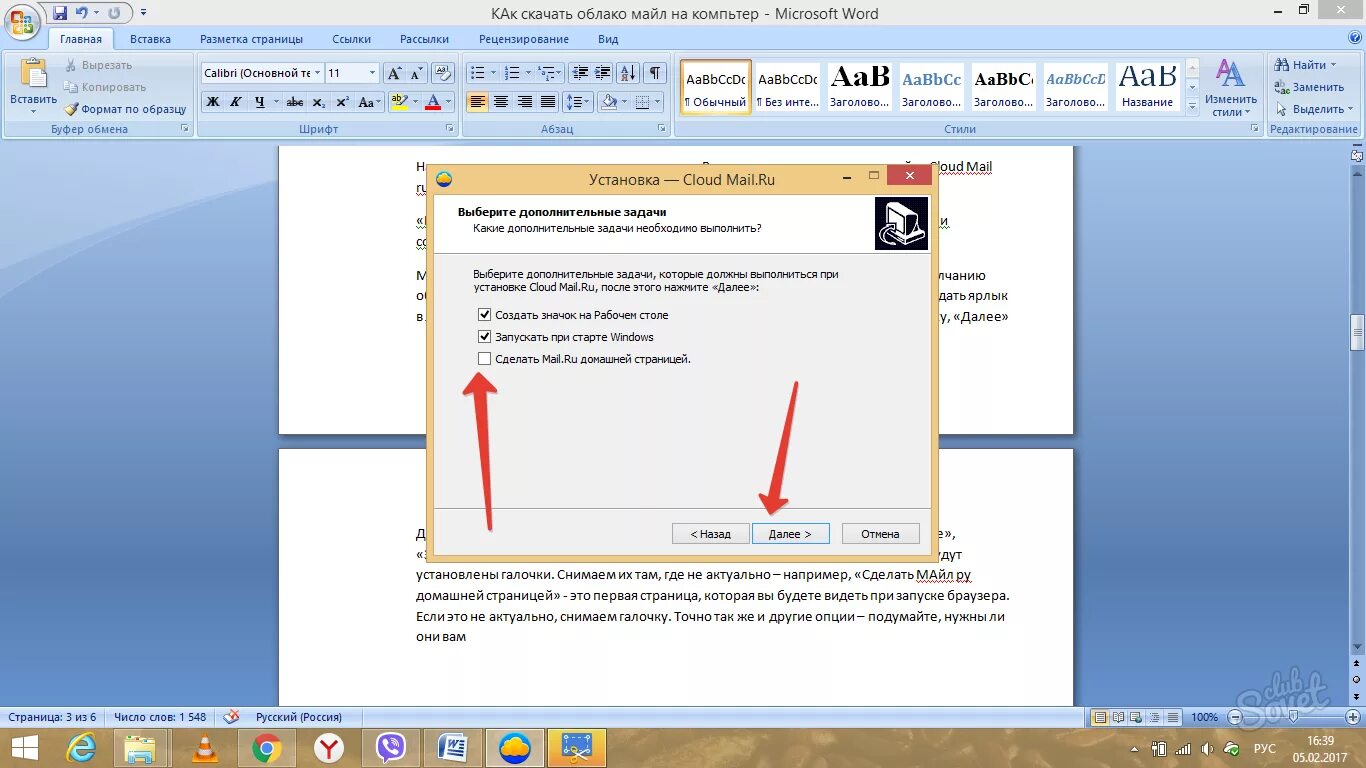Pick text highlight color (yellow)

coord(399,102)
